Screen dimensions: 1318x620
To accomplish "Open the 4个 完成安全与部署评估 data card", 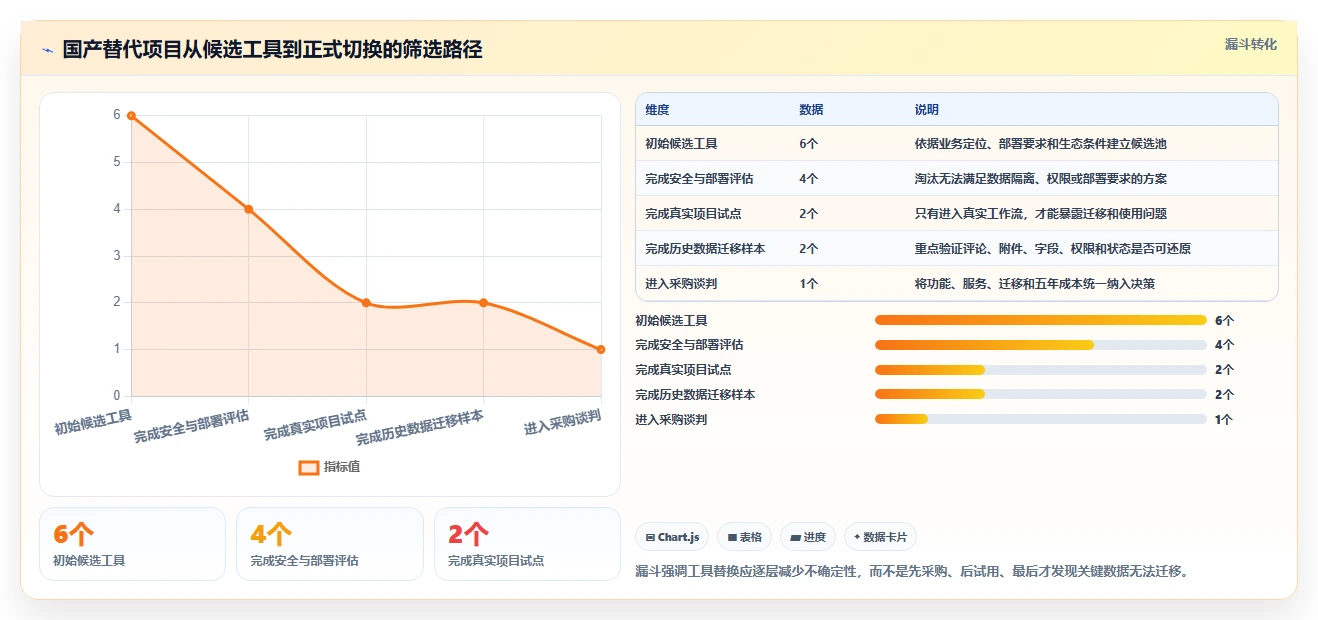I will 330,544.
